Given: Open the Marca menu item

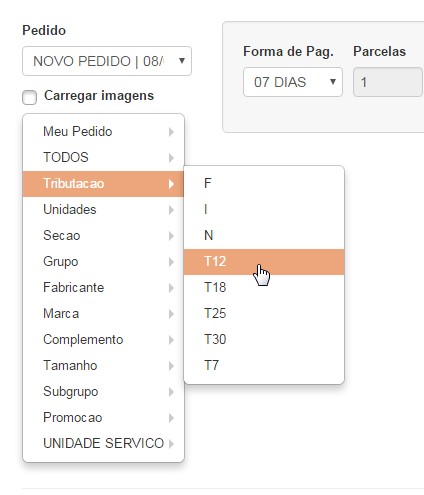Looking at the screenshot, I should pyautogui.click(x=103, y=314).
